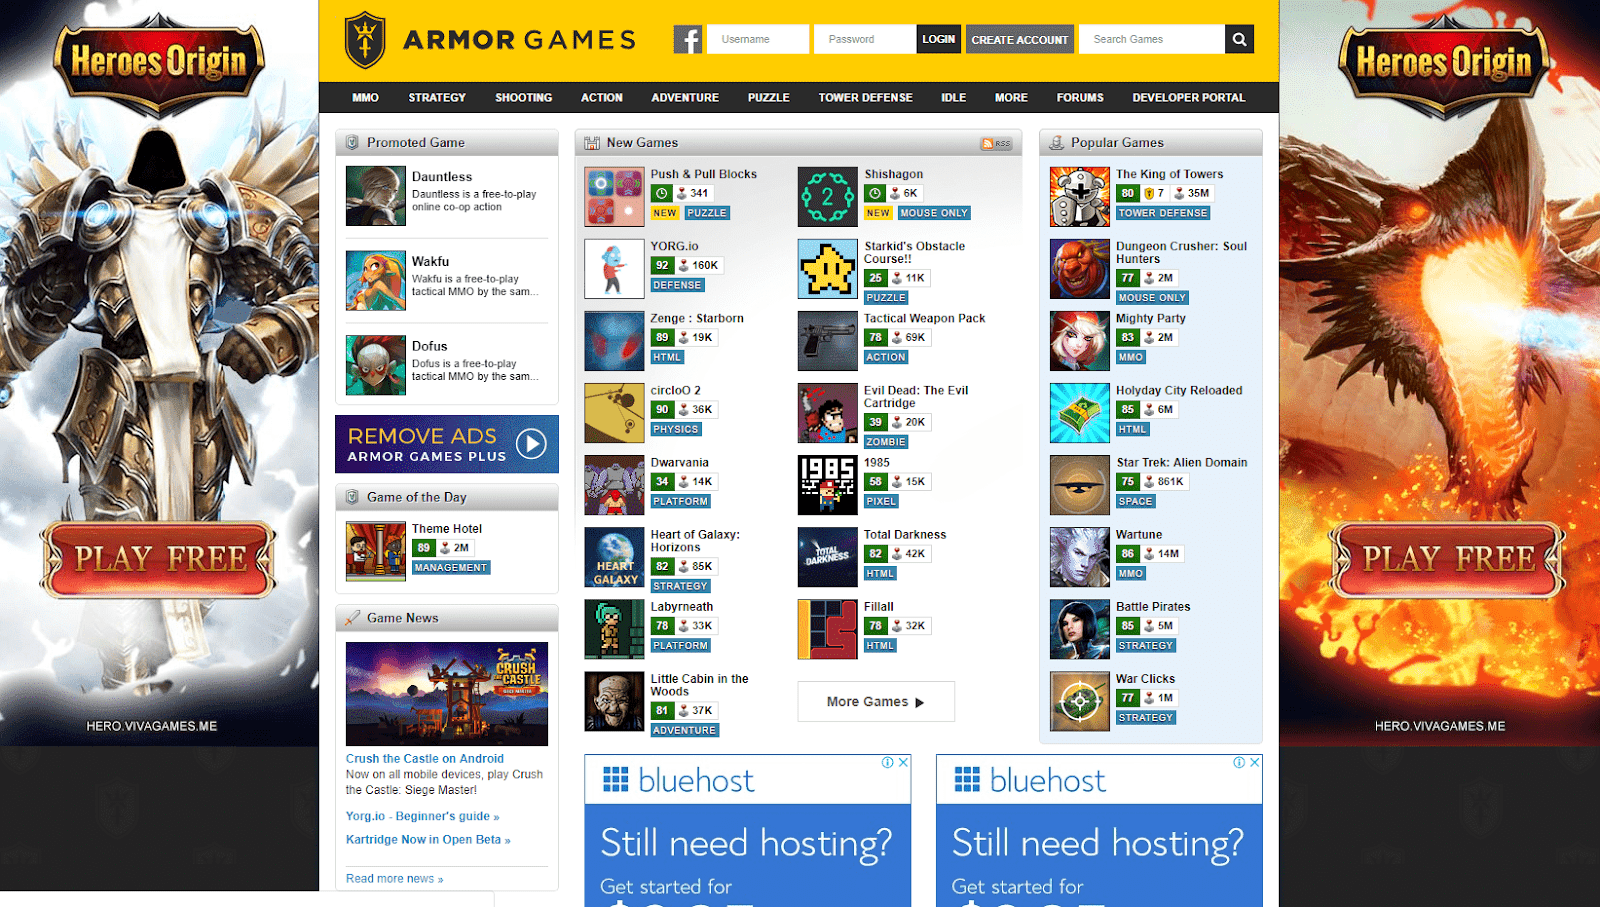Click the More Games button

876,701
